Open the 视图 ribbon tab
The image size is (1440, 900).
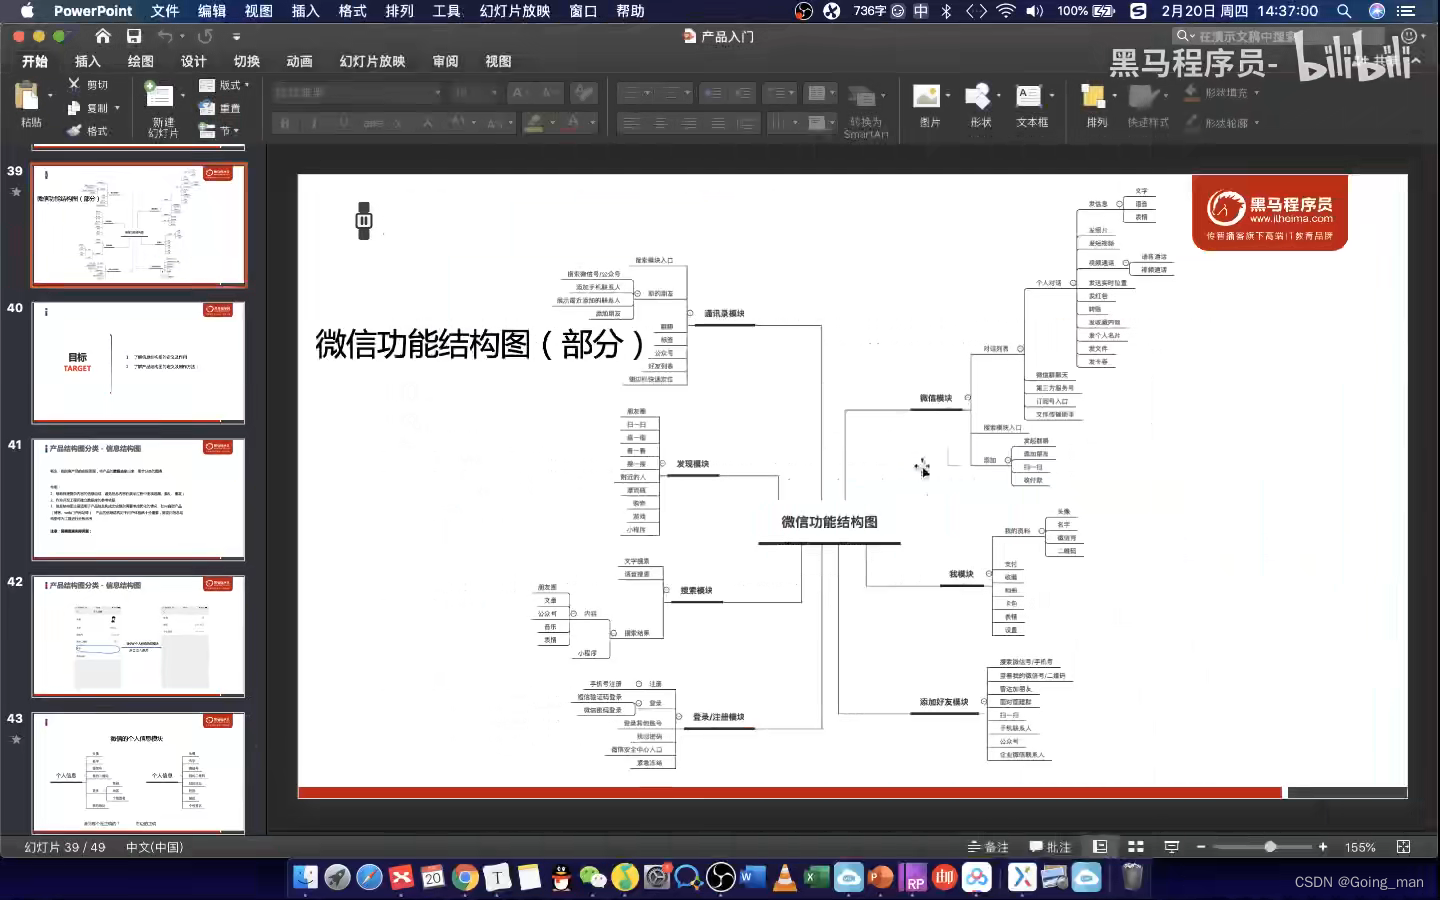[x=498, y=61]
